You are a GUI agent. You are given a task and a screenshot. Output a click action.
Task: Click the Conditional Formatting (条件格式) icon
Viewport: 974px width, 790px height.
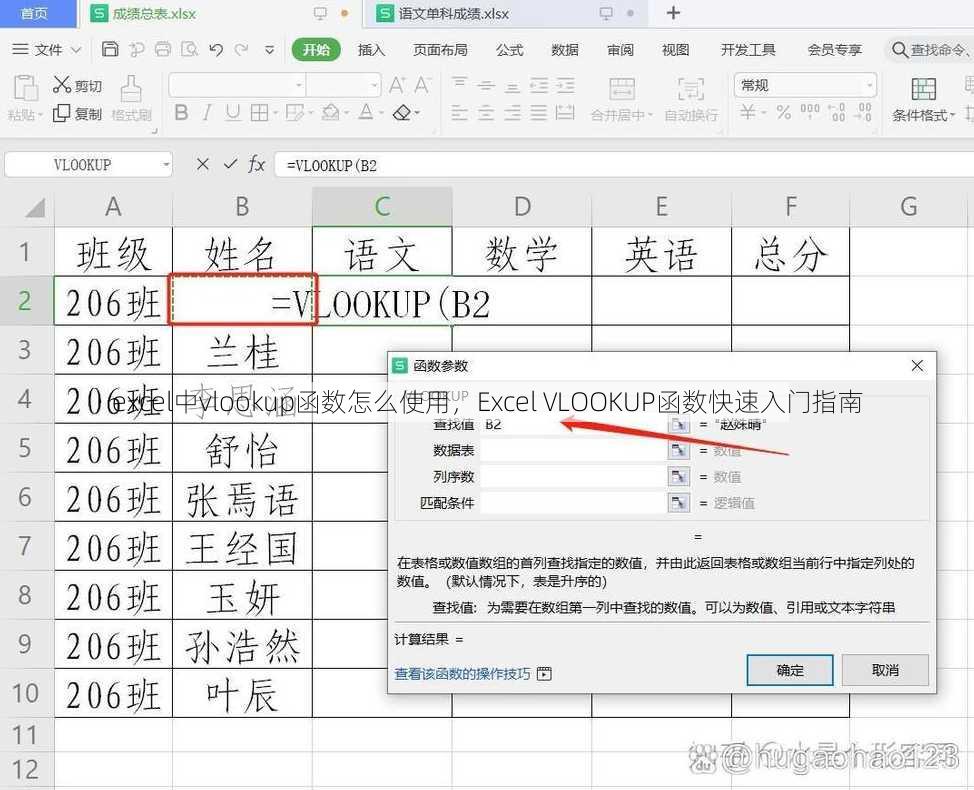pos(923,89)
